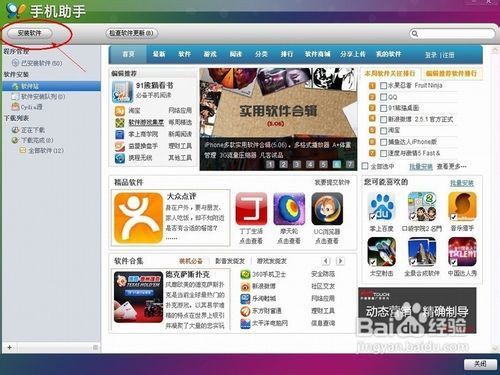Tick the QQ checkbox in ranking list
This screenshot has width=500, height=375.
(383, 97)
